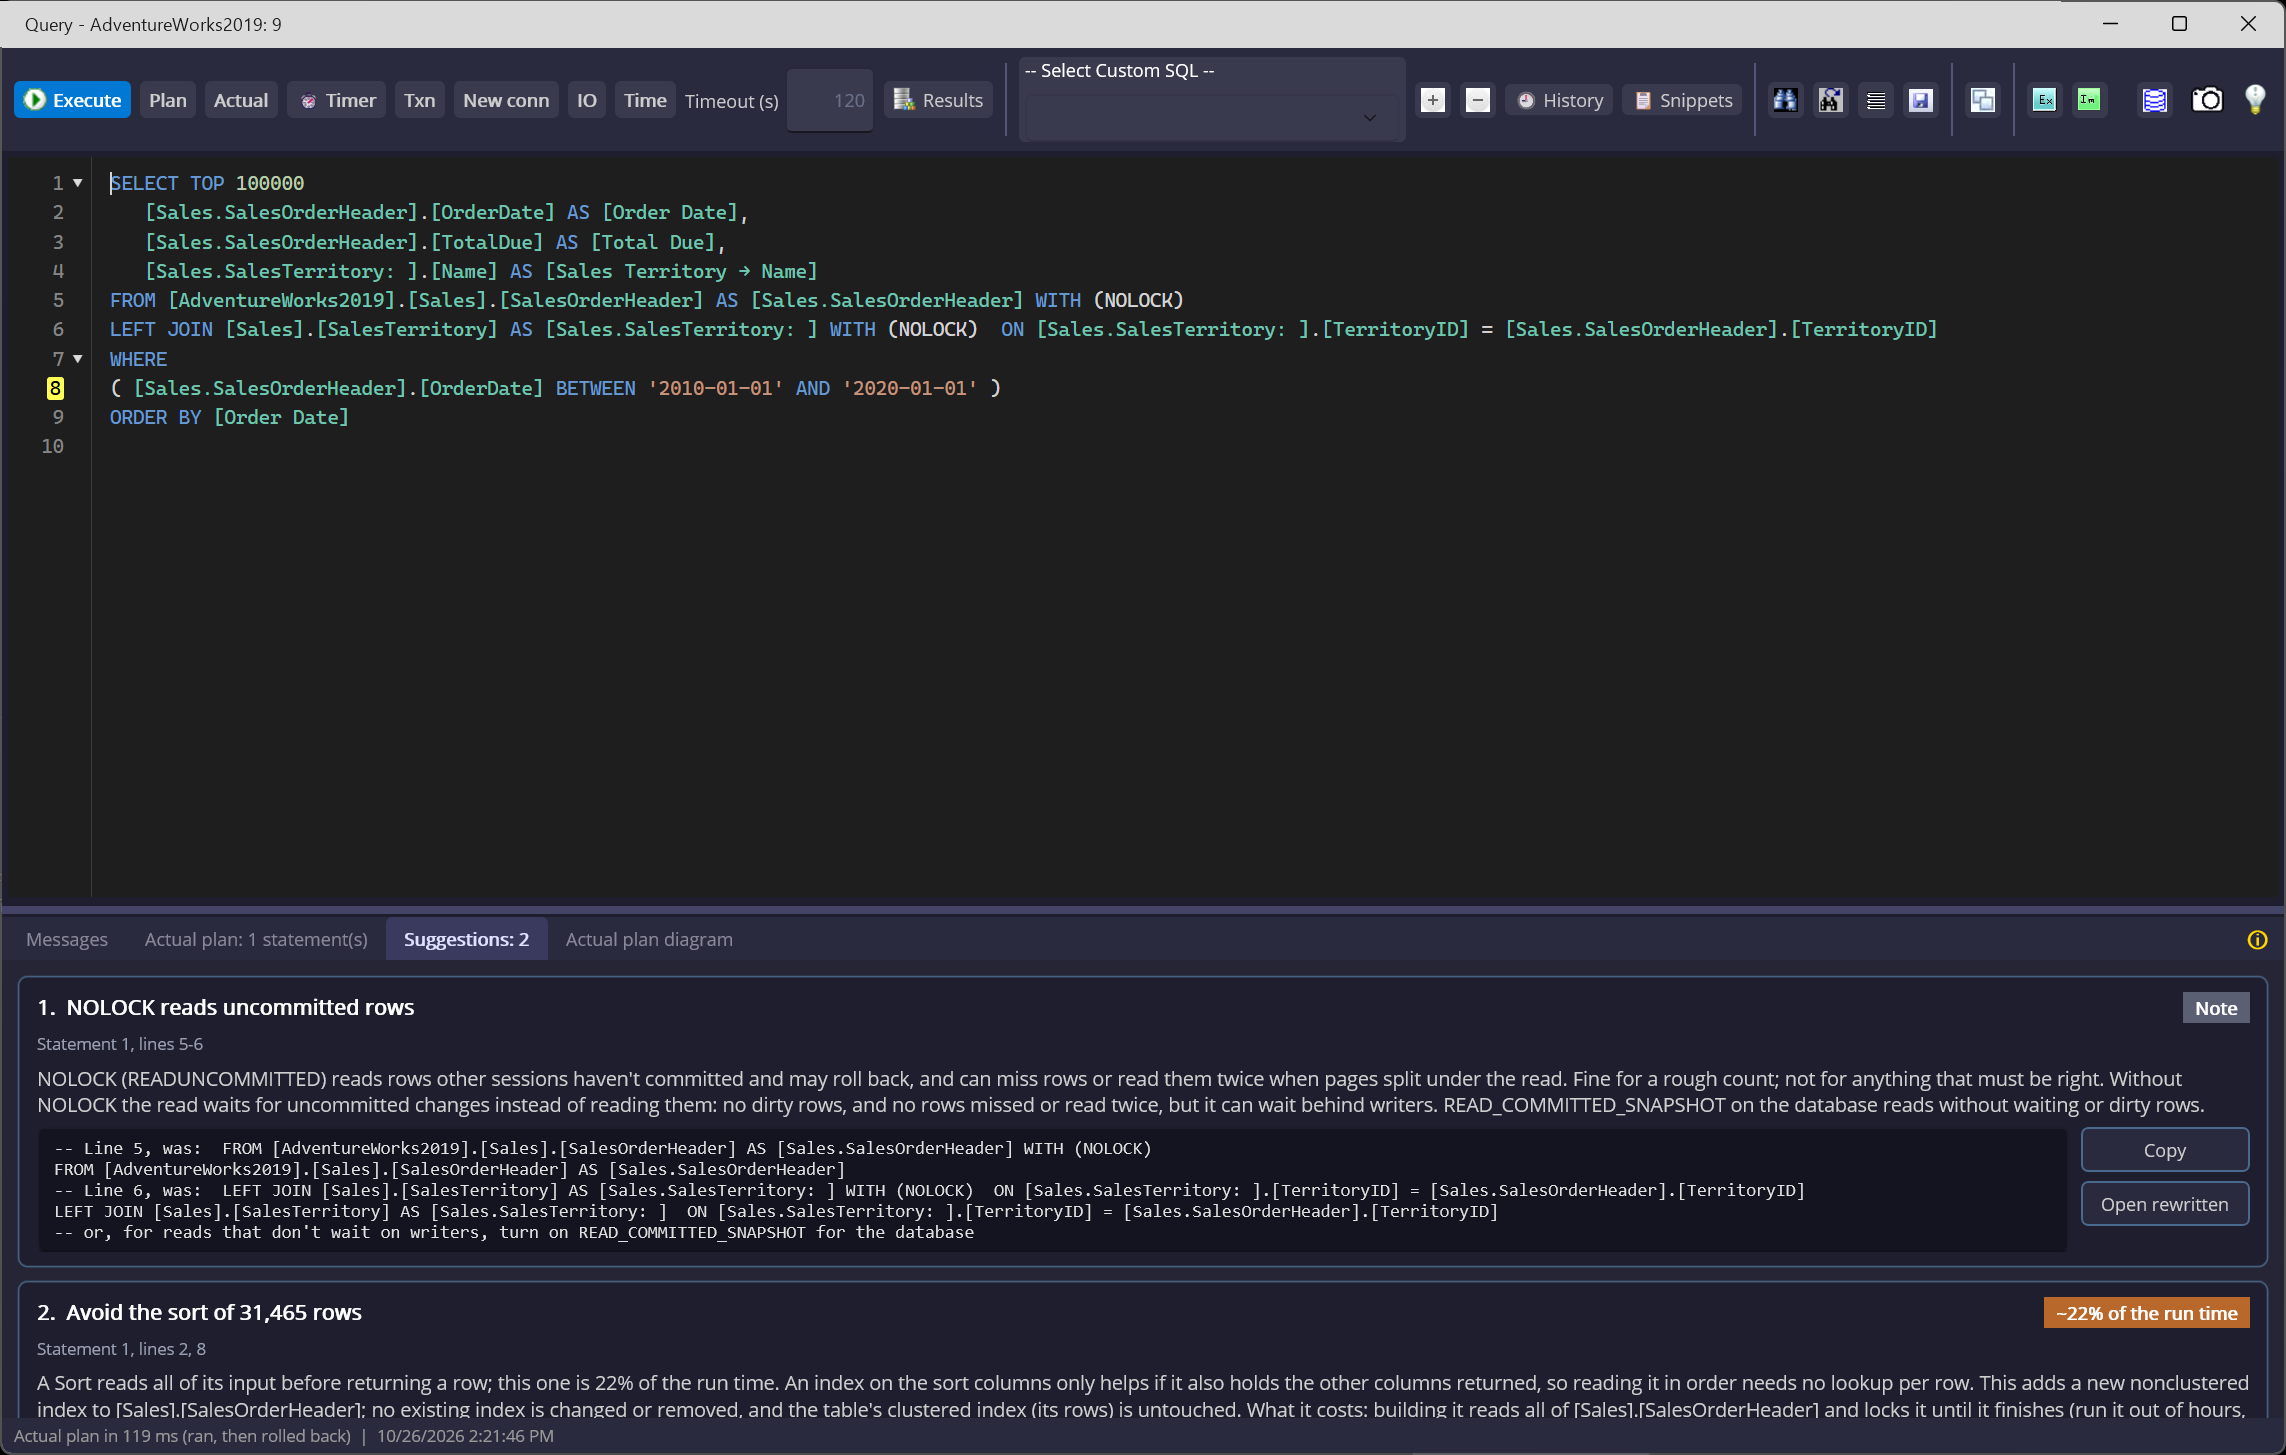
Task: Toggle the Timer option
Action: click(x=338, y=100)
